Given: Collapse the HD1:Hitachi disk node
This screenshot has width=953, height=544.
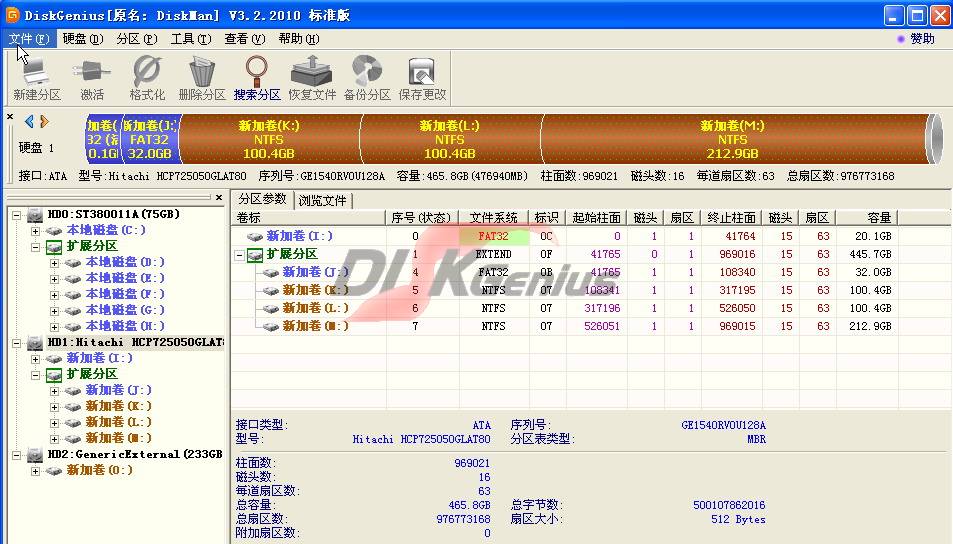Looking at the screenshot, I should (x=17, y=343).
